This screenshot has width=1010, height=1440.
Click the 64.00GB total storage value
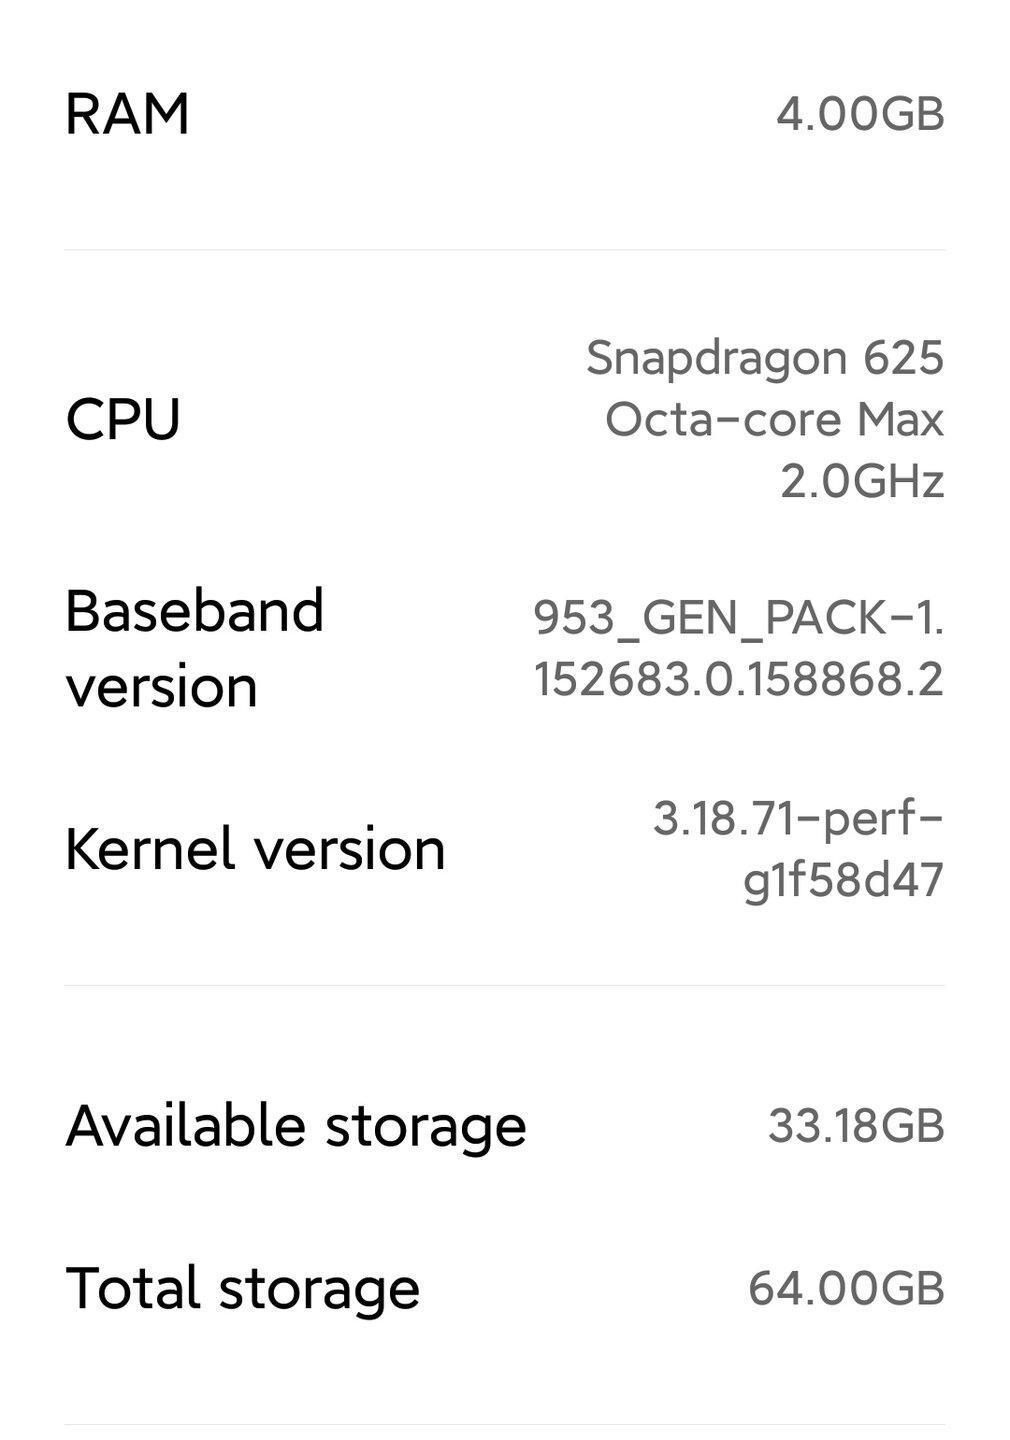click(x=846, y=1288)
